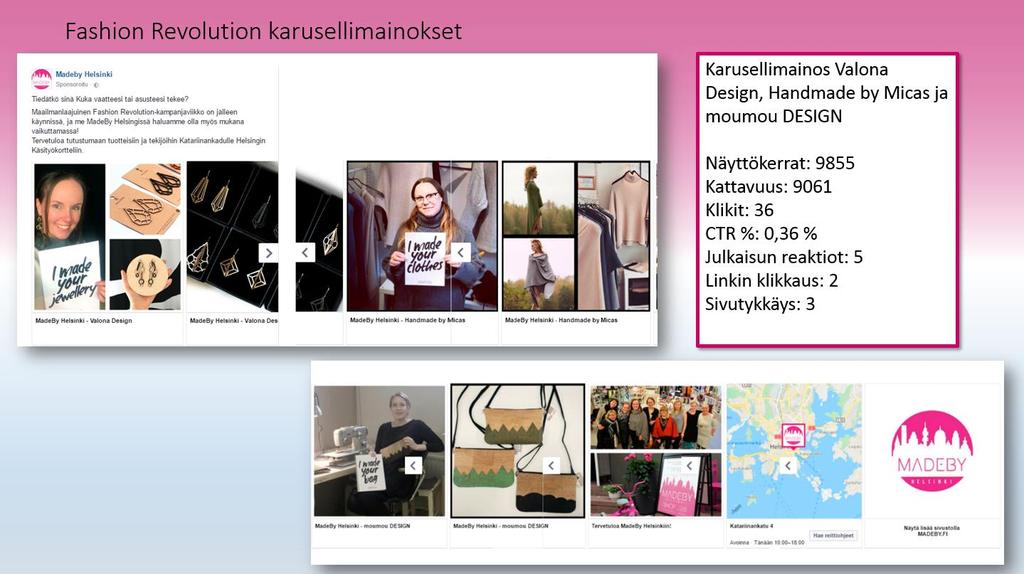Open the 'I made your jewellery' woman photo
Screen dimensions: 1024x574
69,236
